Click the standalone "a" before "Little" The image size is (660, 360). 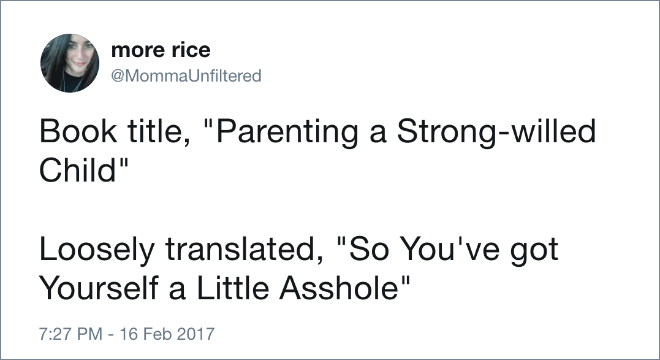178,292
